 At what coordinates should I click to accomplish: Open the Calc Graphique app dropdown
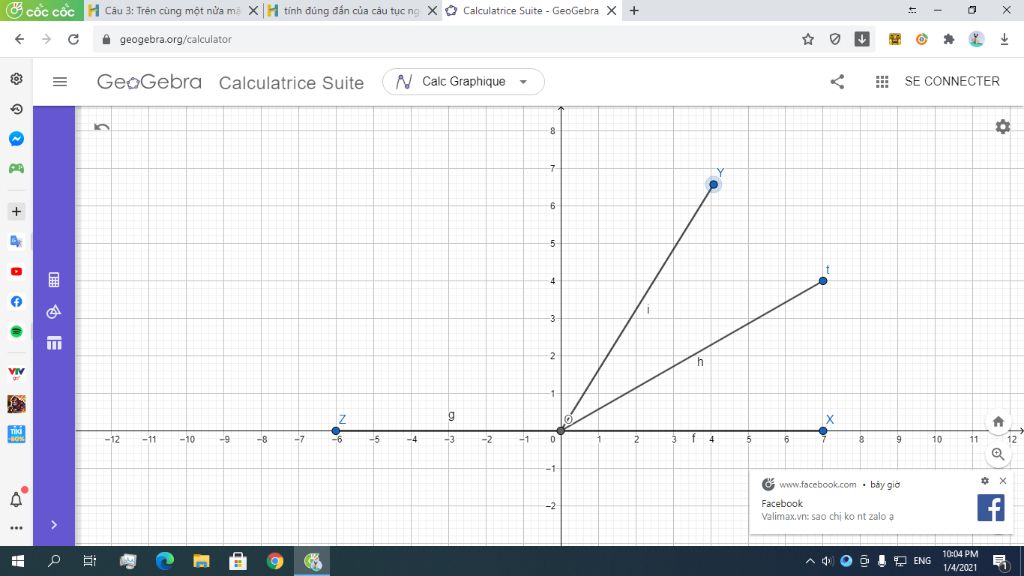tap(463, 82)
